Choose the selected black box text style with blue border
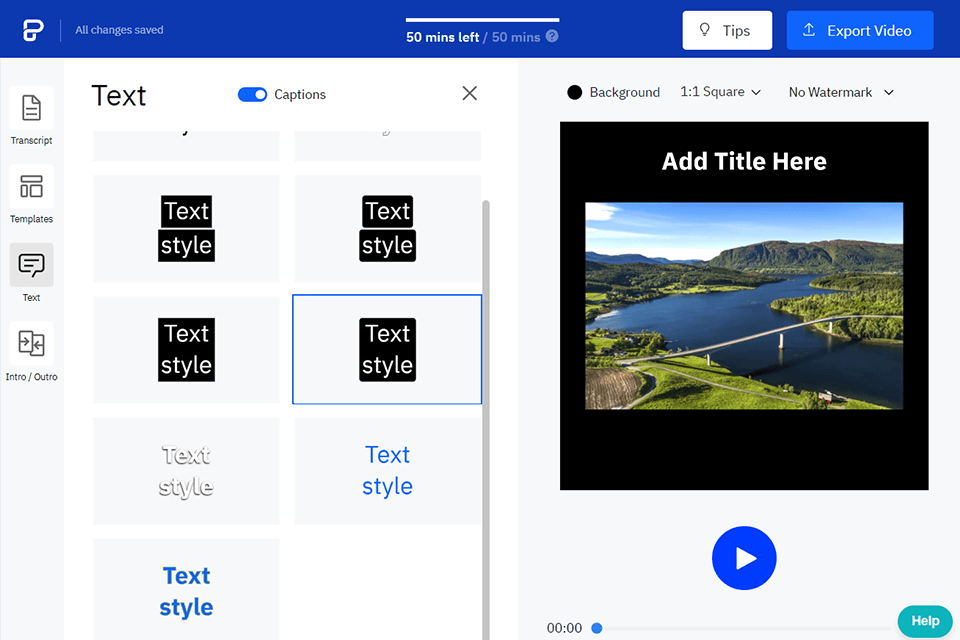The height and width of the screenshot is (640, 960). click(x=387, y=349)
